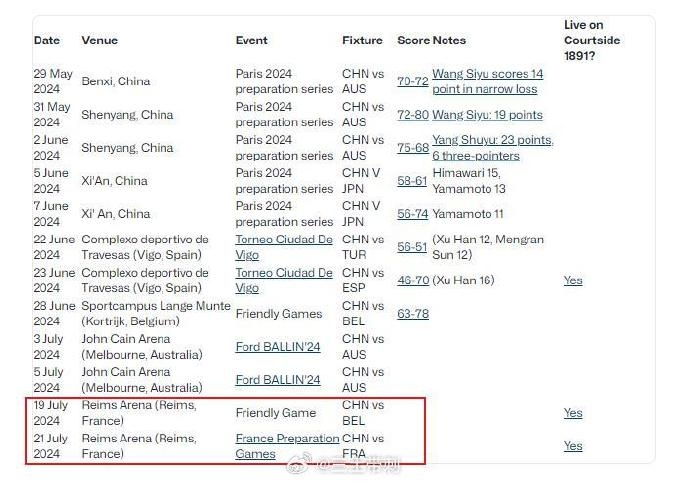Click Yes link for CHN vs ESP row
This screenshot has width=690, height=481.
tap(572, 280)
